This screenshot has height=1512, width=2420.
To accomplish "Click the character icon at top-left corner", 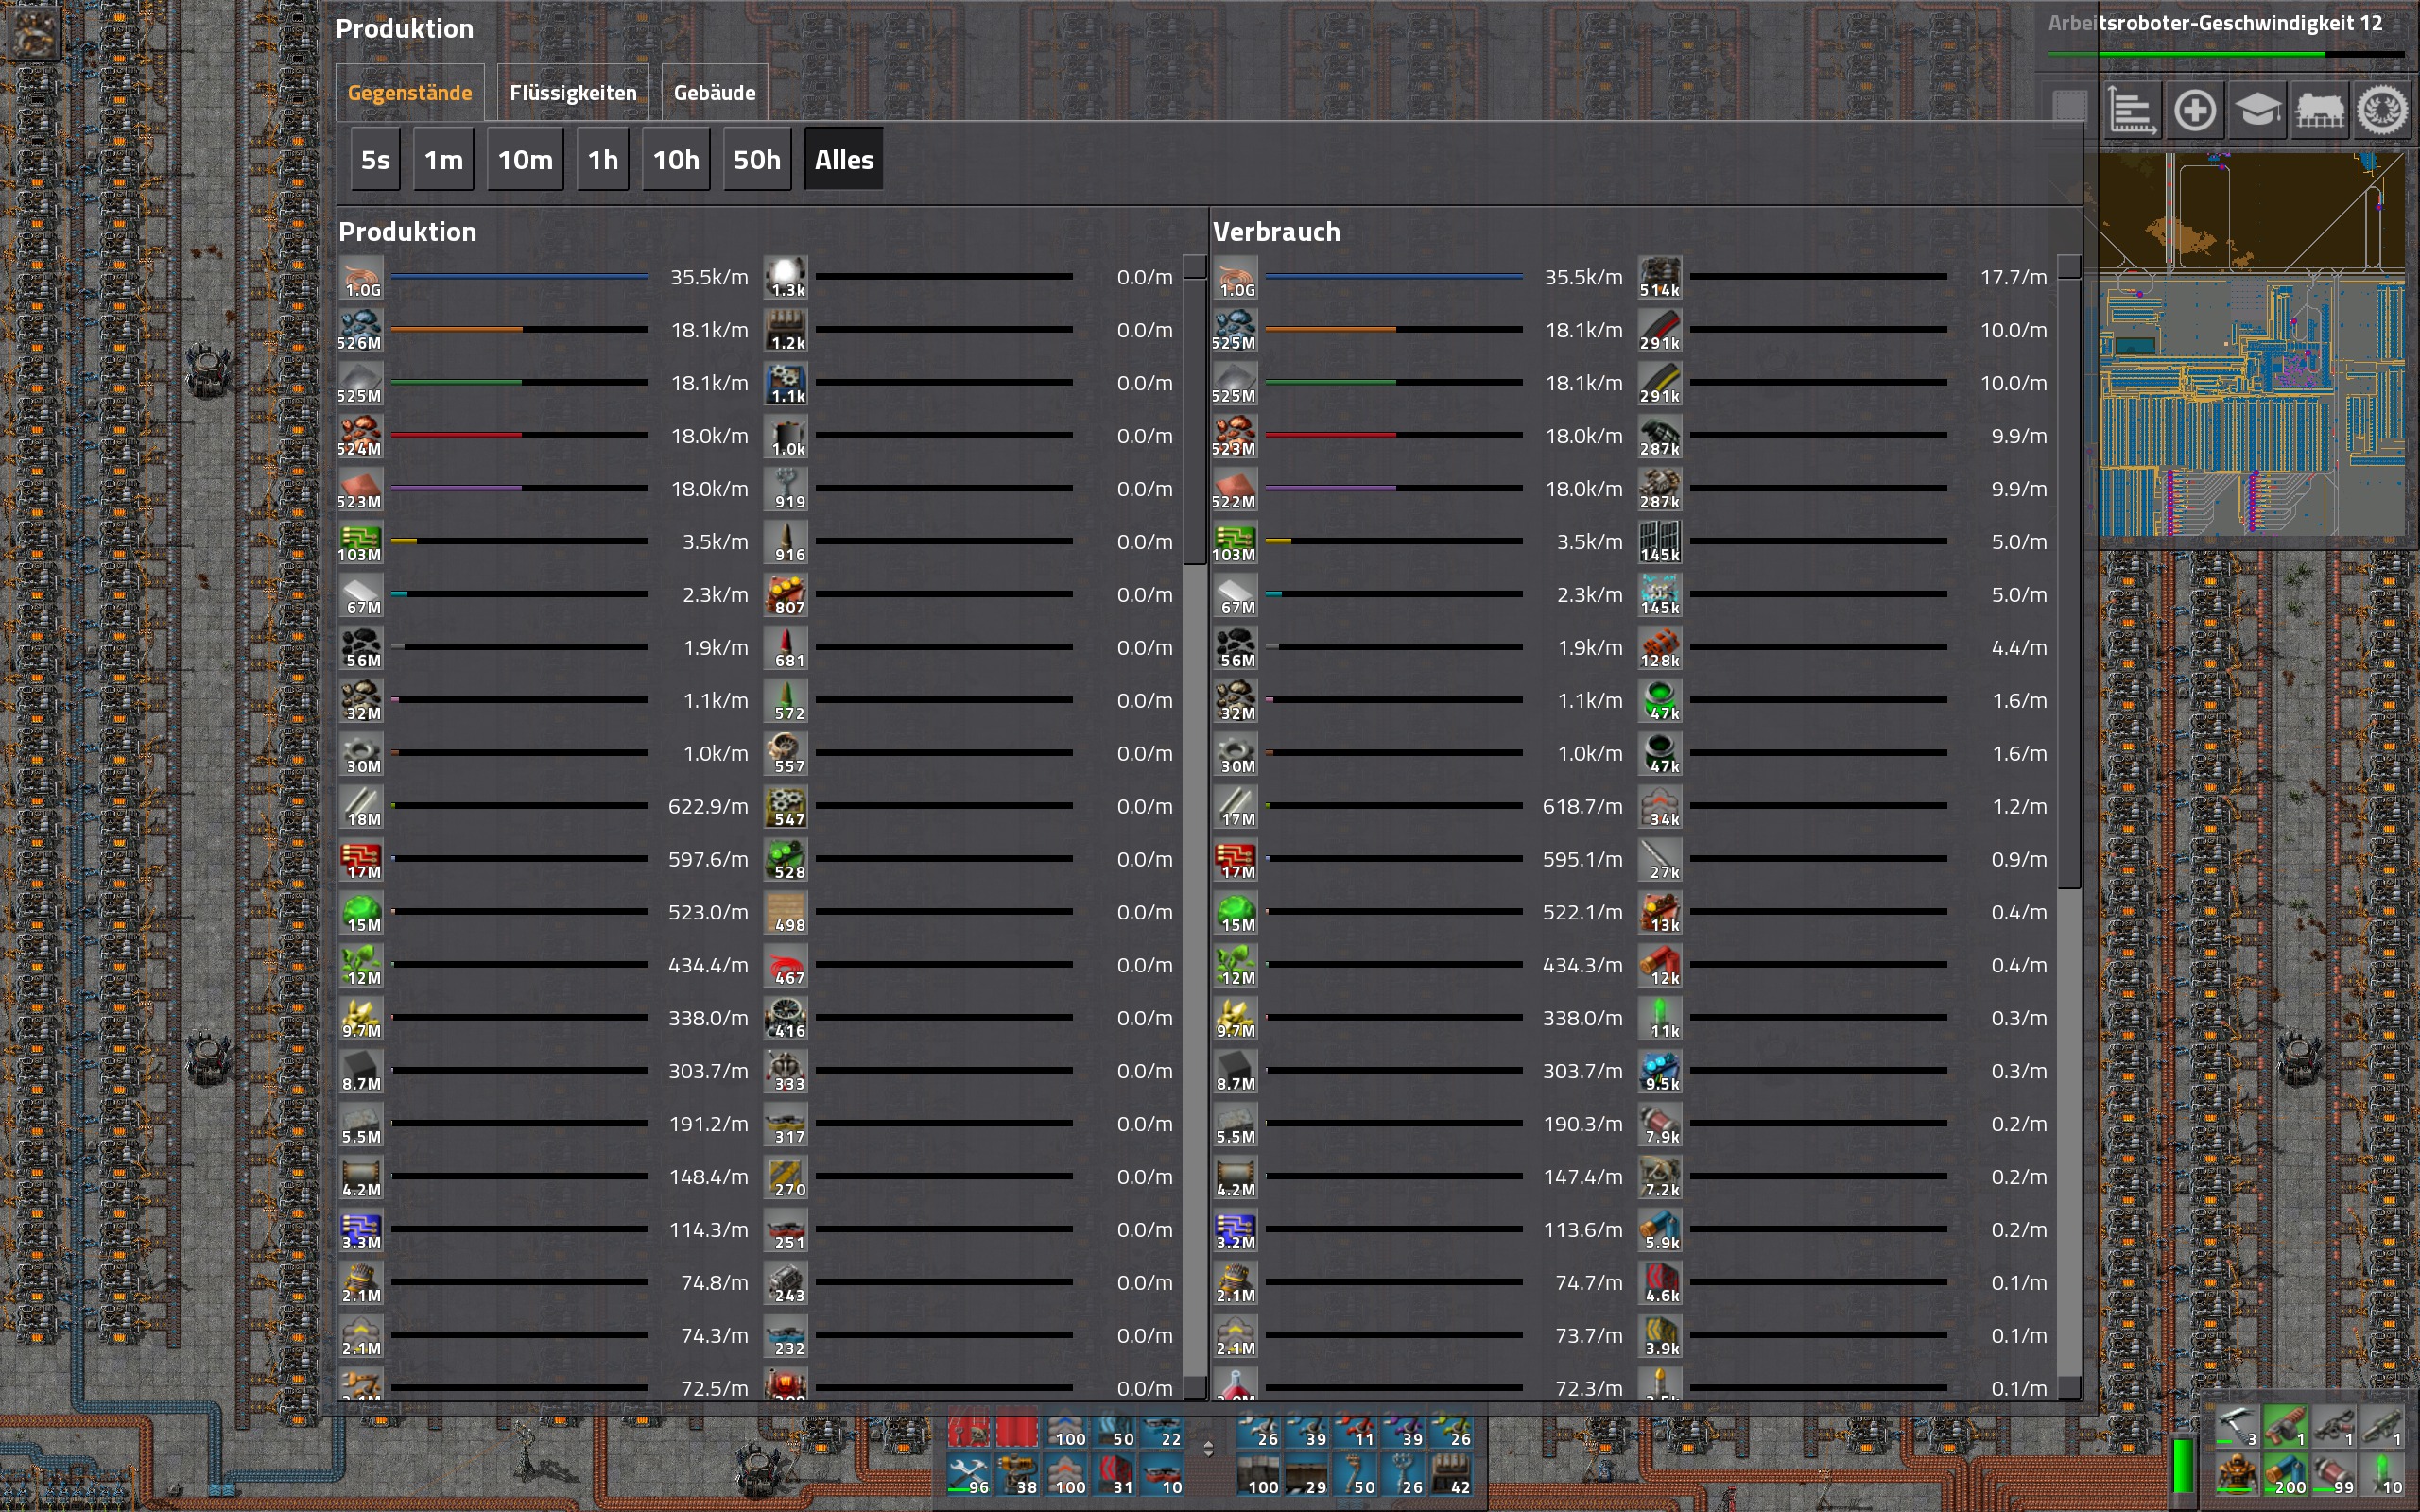I will [x=35, y=32].
